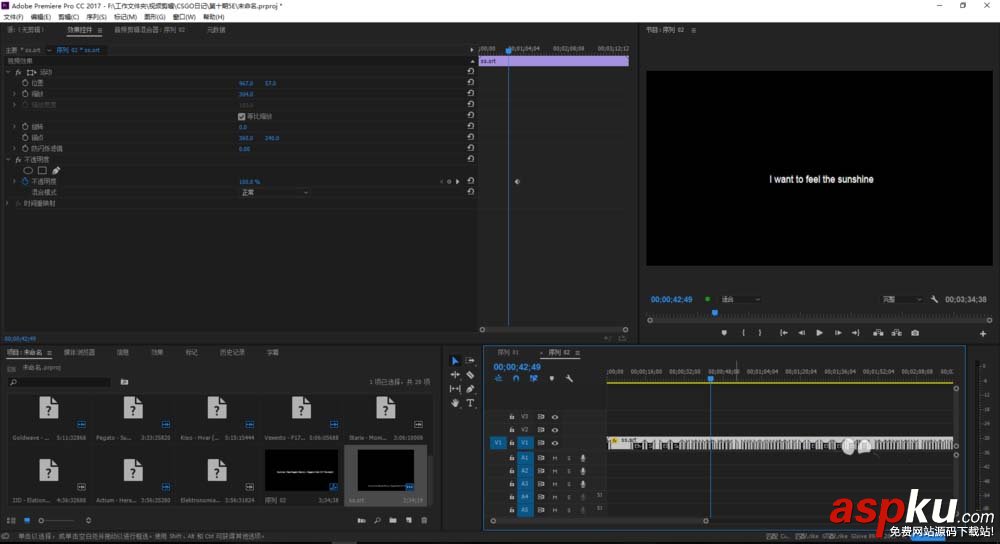Toggle Linked Selection in timeline header

(534, 379)
